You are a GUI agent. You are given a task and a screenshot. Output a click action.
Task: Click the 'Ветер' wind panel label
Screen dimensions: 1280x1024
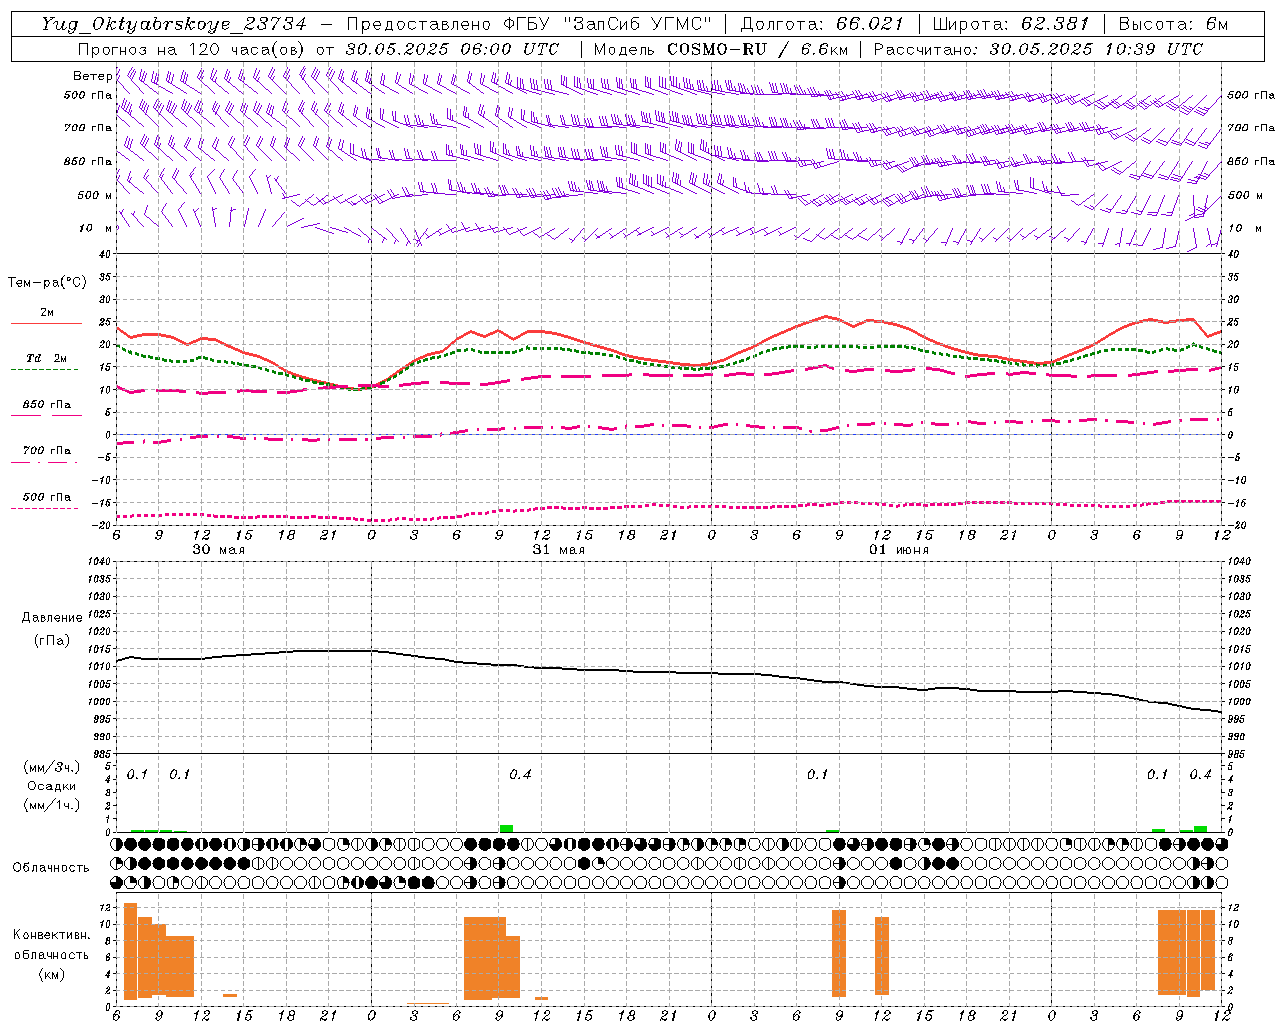tap(92, 76)
